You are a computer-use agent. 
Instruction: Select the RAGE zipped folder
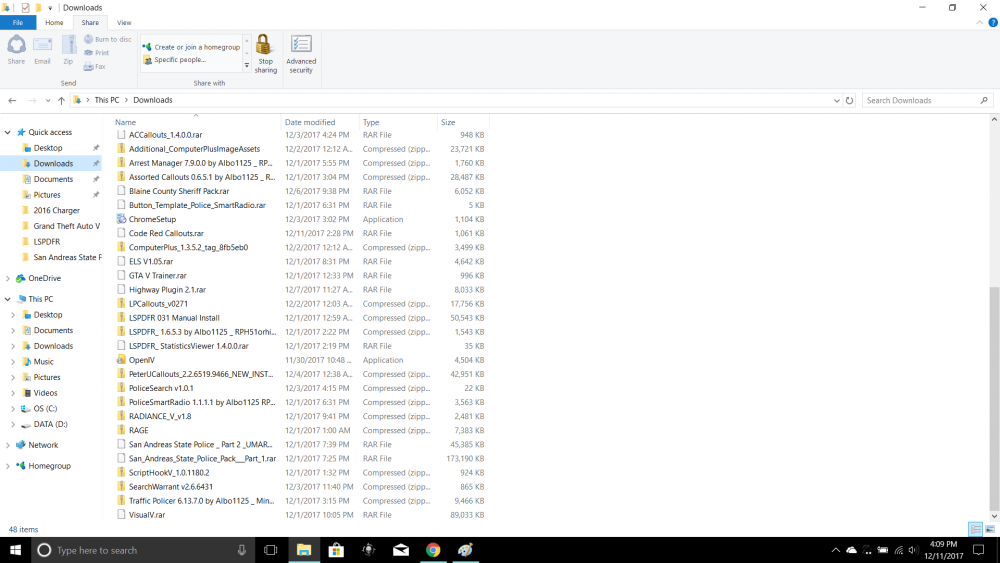(138, 430)
